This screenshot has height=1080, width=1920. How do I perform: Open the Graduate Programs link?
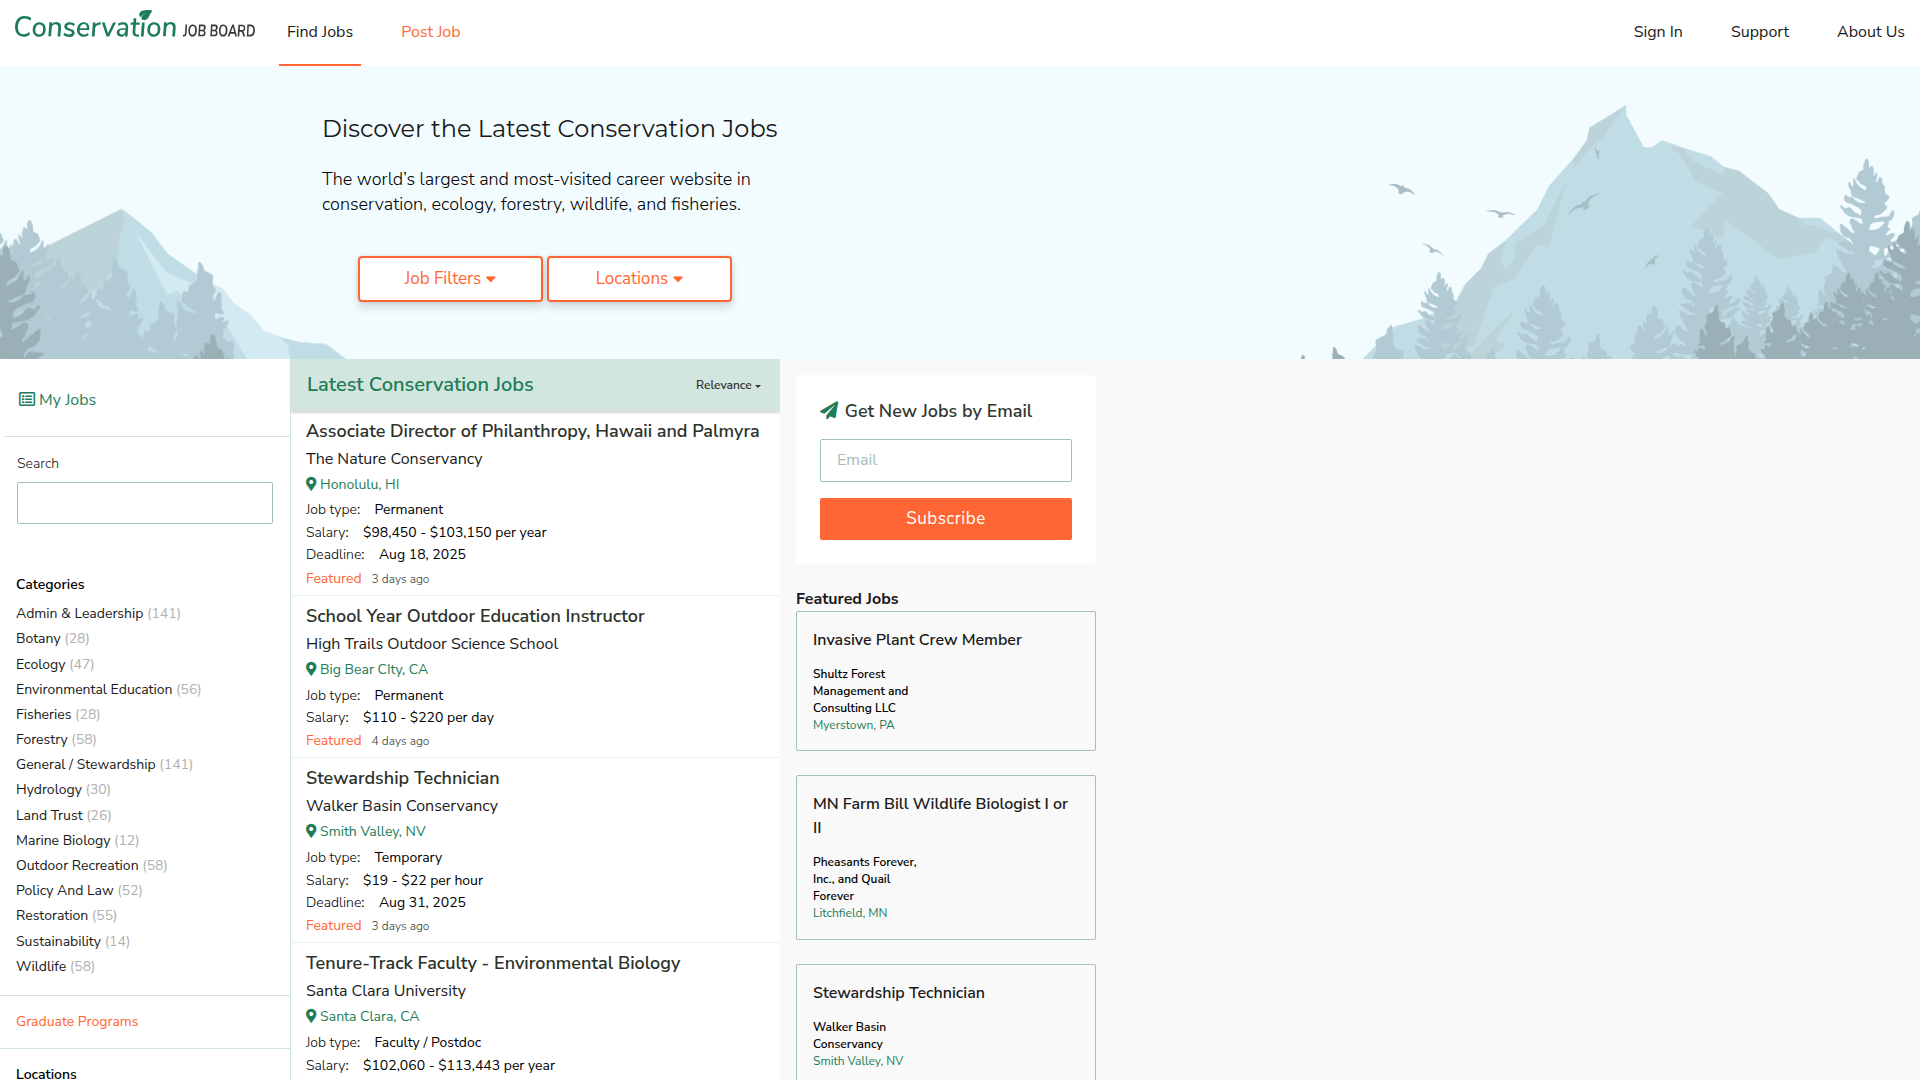pyautogui.click(x=77, y=1021)
